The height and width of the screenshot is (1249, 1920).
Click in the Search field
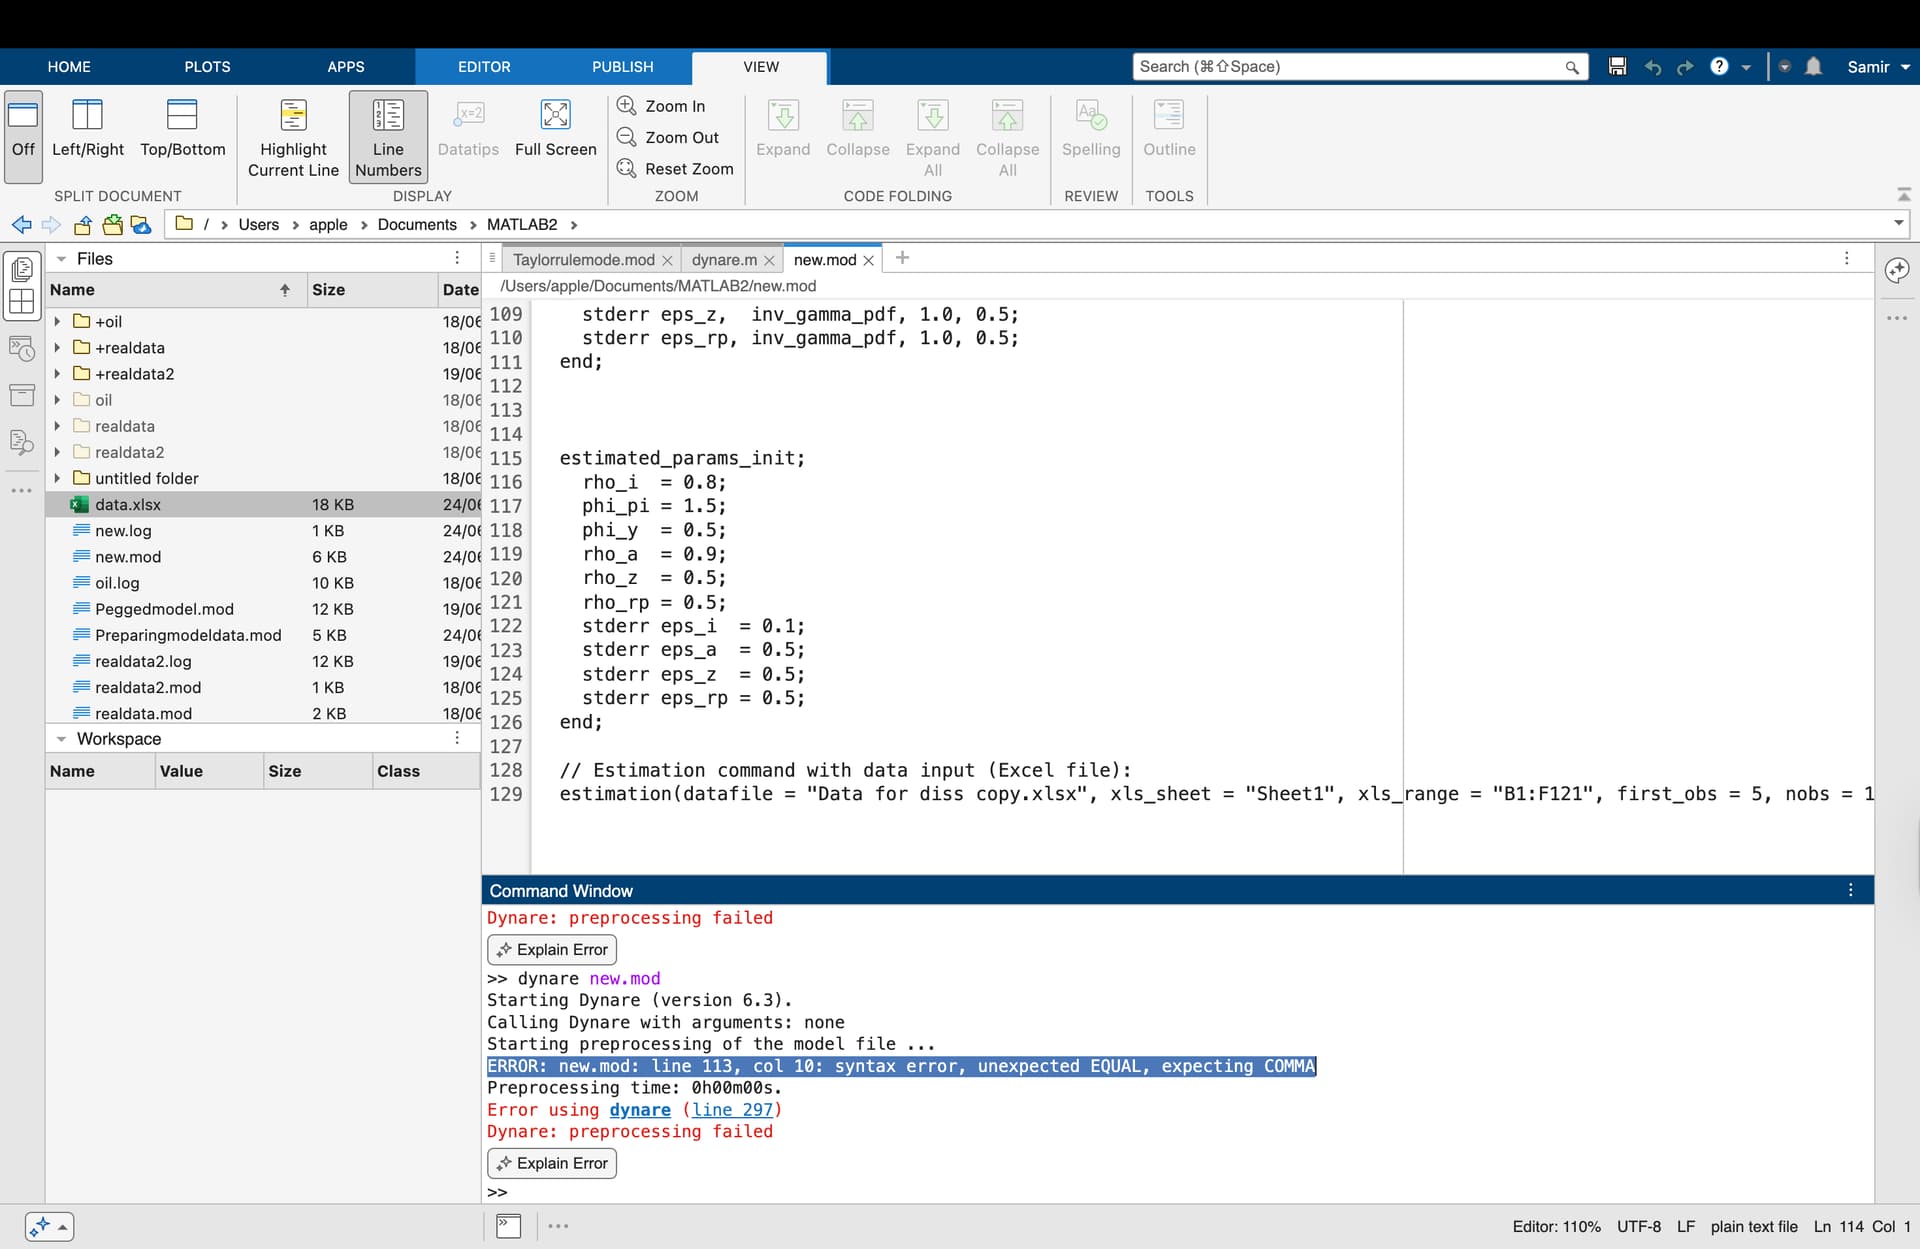1360,67
